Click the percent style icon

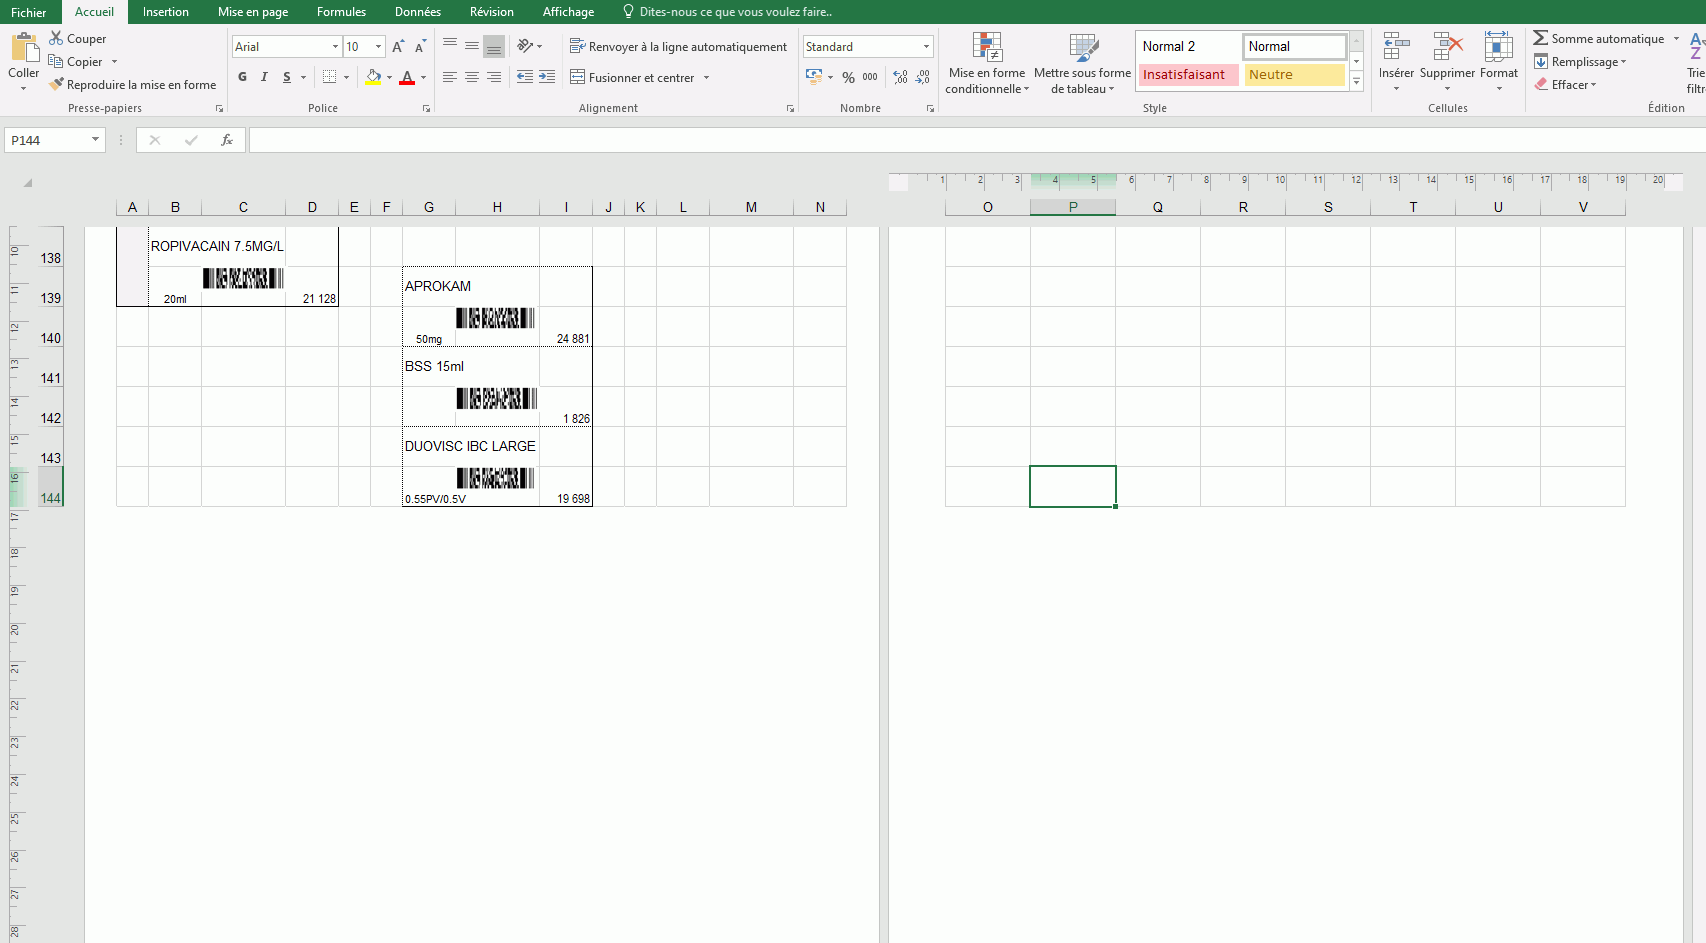click(x=848, y=77)
